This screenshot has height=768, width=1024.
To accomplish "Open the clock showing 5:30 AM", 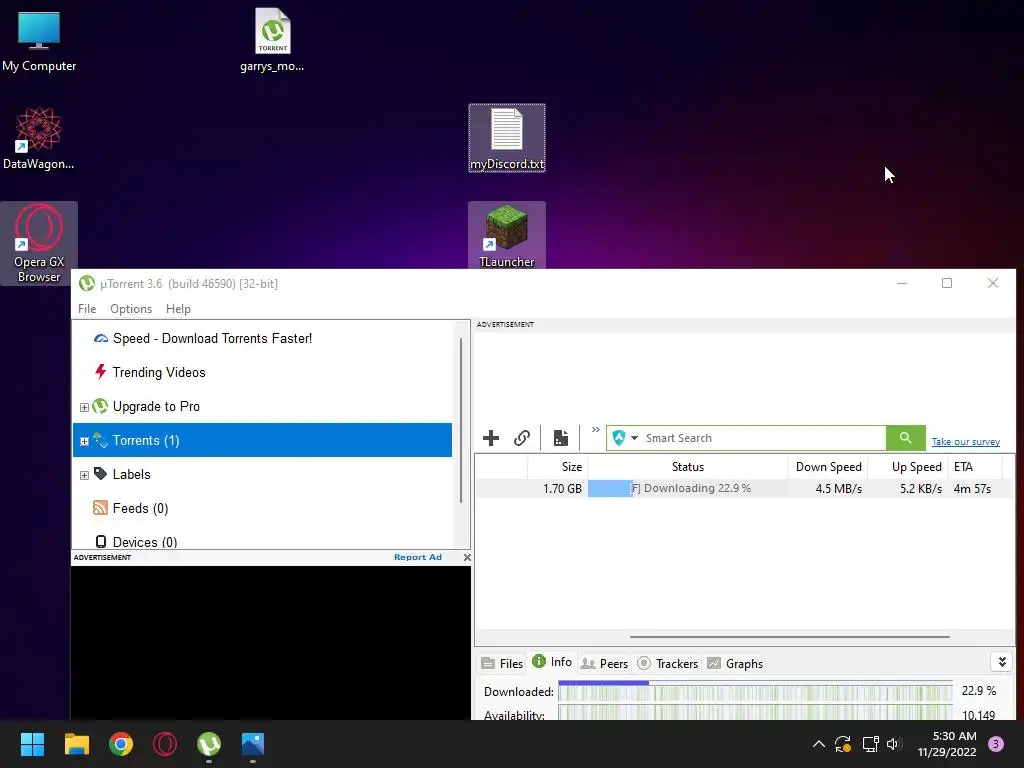I will pyautogui.click(x=947, y=744).
